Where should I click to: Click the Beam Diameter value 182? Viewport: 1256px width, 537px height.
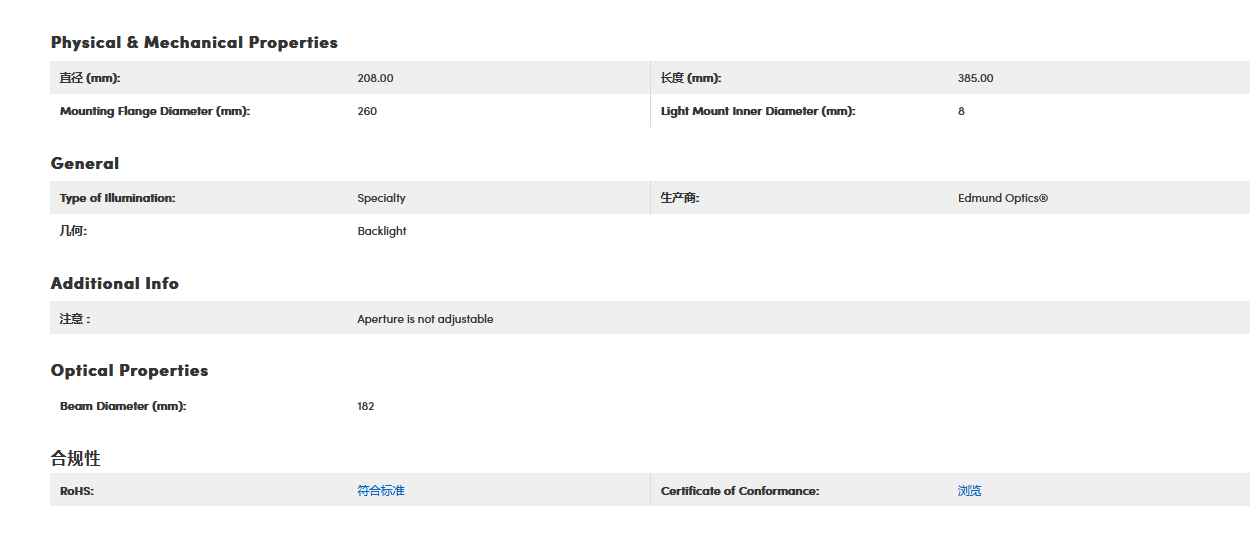366,406
